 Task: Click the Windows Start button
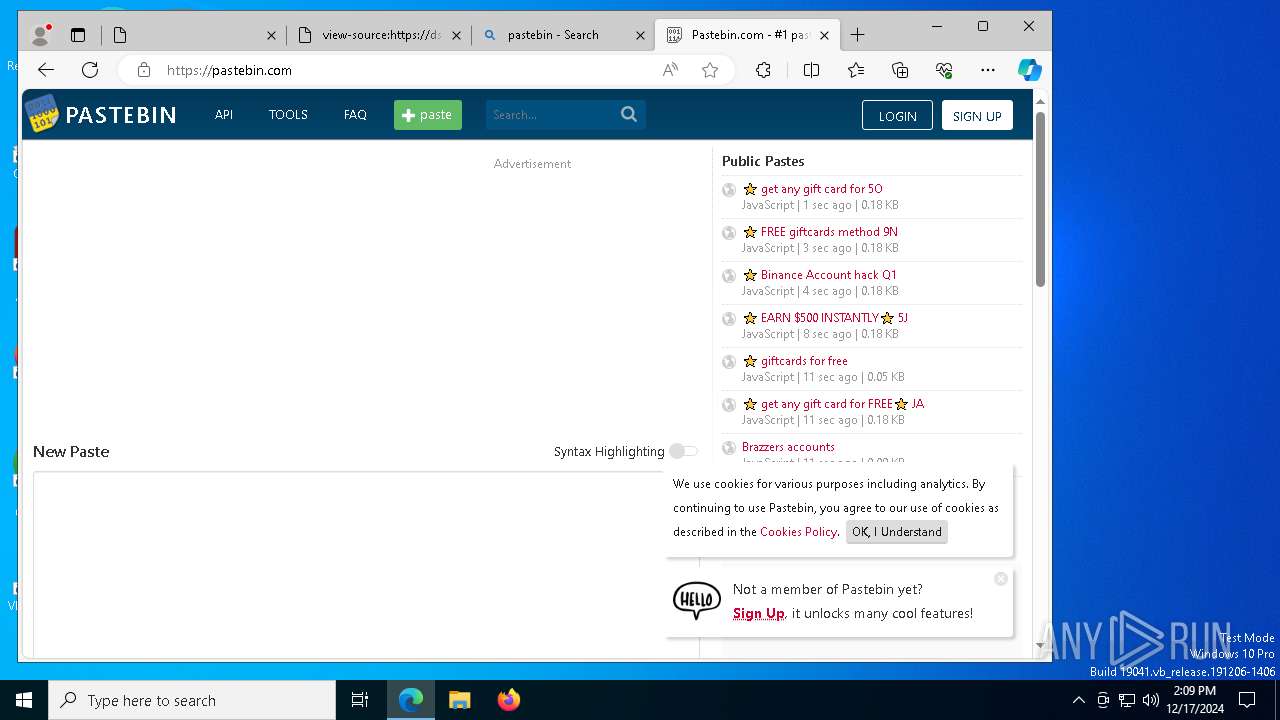24,700
